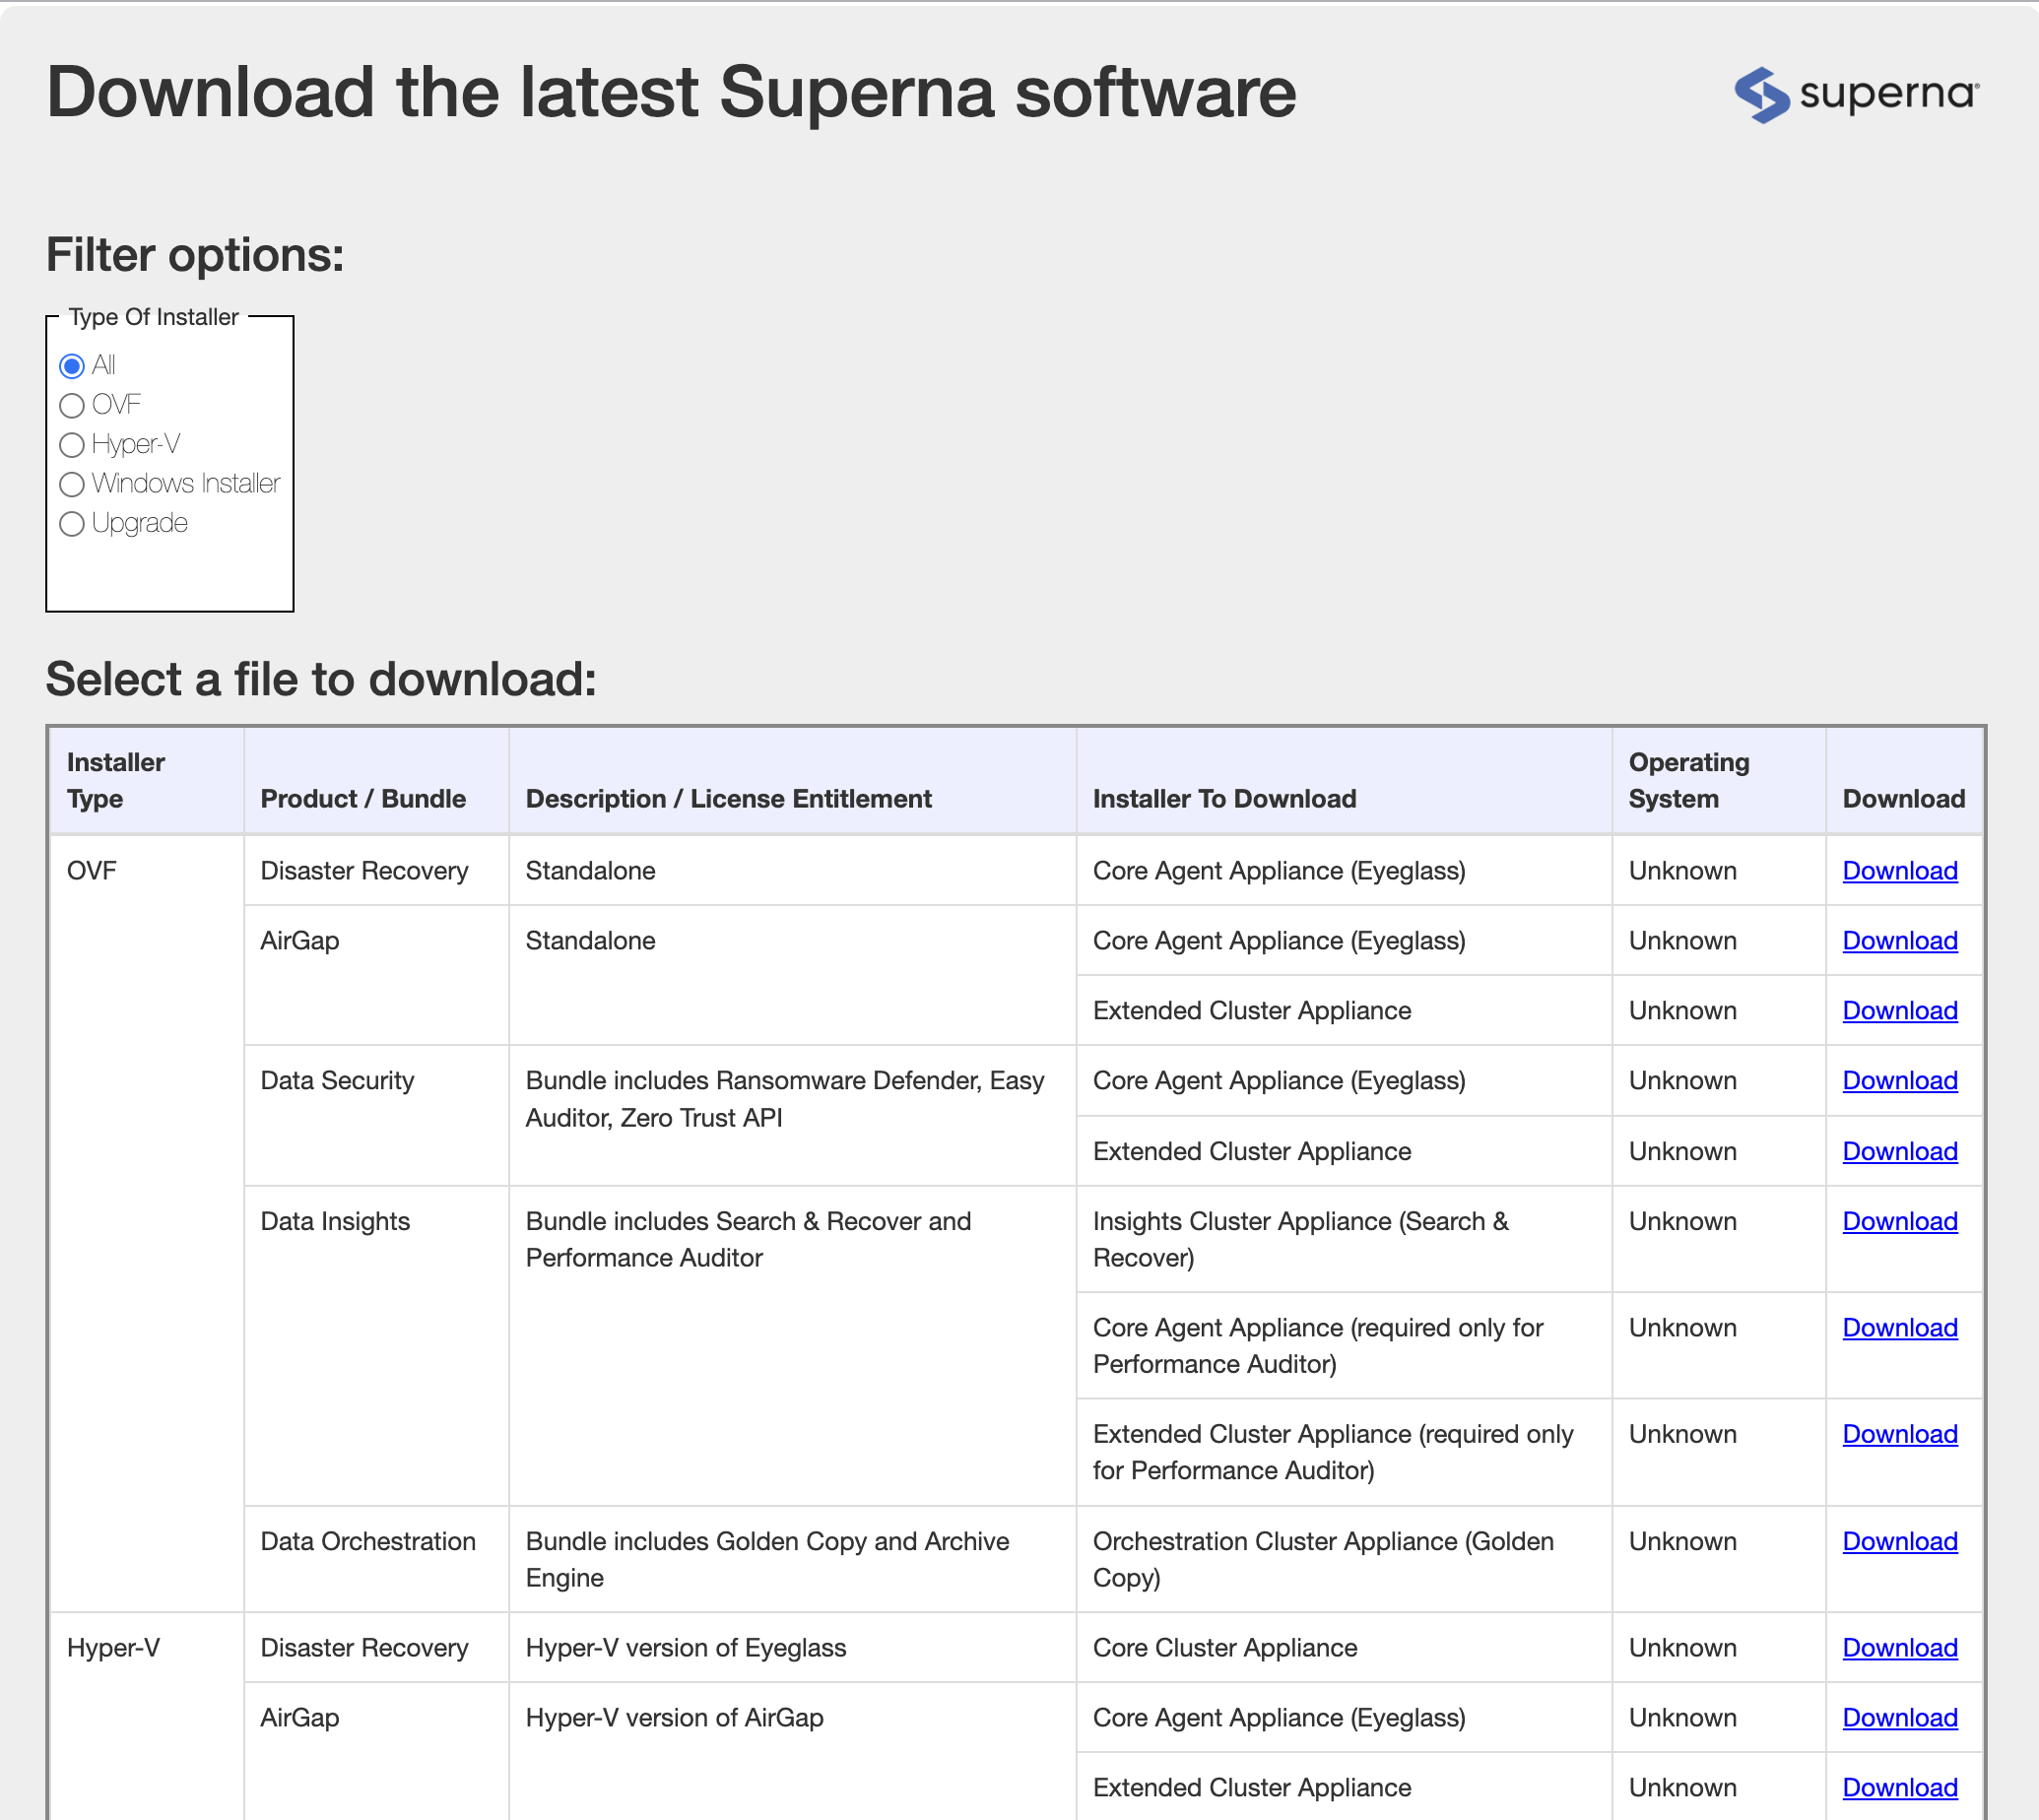Viewport: 2039px width, 1820px height.
Task: Download Core Agent Appliance for Performance Auditor
Action: click(1899, 1328)
